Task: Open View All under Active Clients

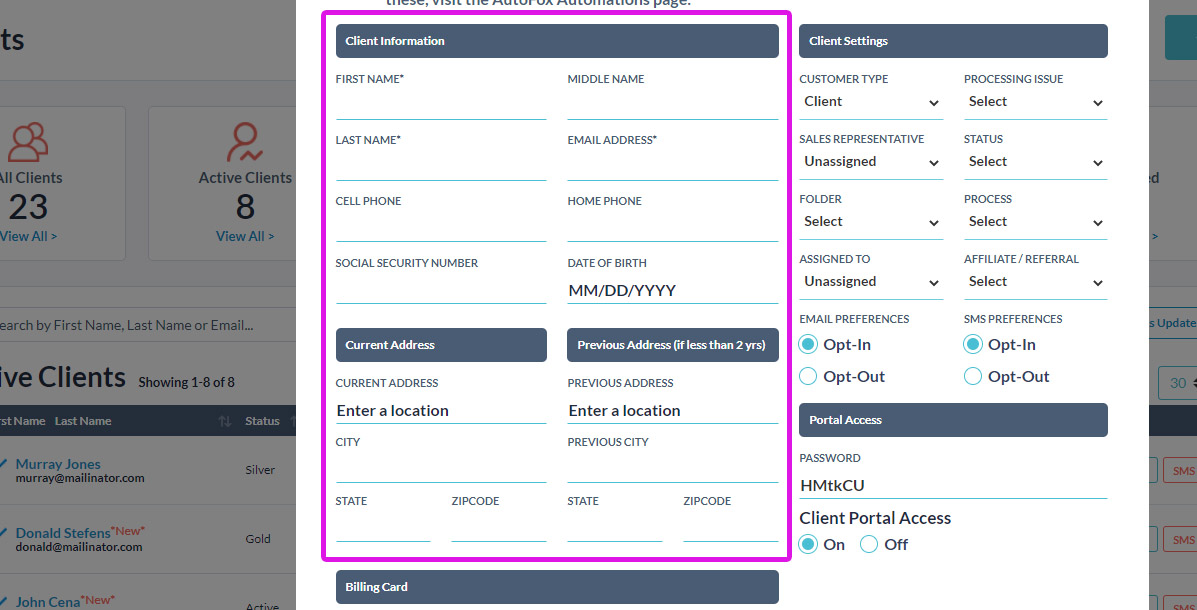Action: tap(245, 235)
